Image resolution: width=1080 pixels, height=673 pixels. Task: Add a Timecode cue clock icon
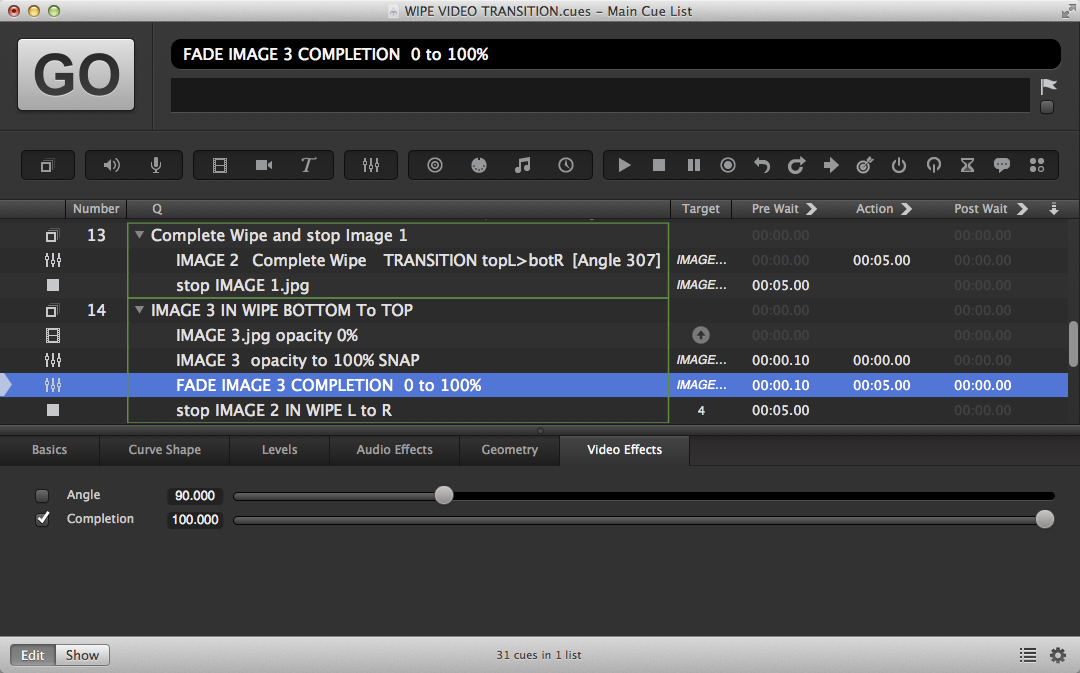pyautogui.click(x=566, y=165)
